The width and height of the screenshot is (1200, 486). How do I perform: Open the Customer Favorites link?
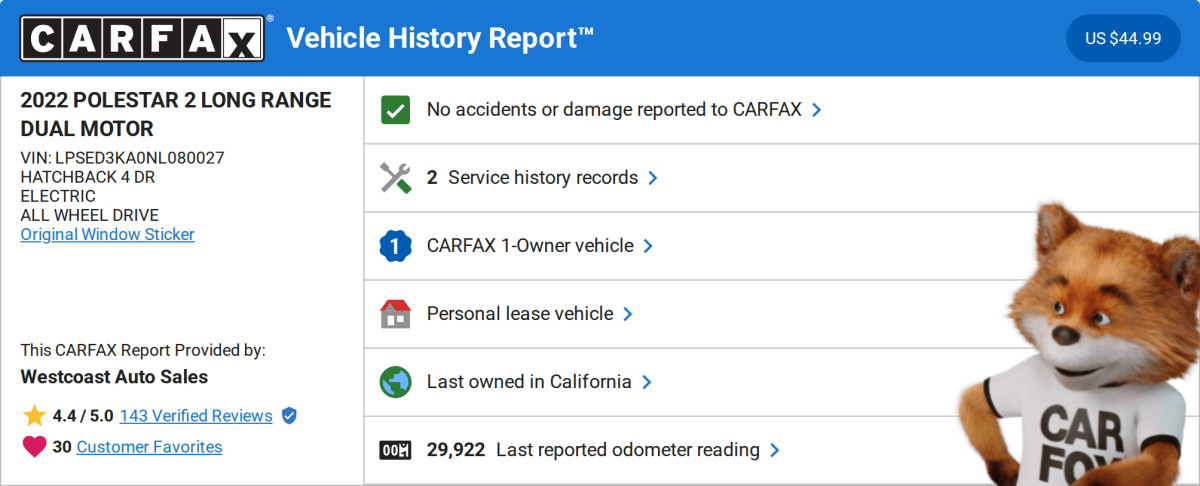[149, 447]
